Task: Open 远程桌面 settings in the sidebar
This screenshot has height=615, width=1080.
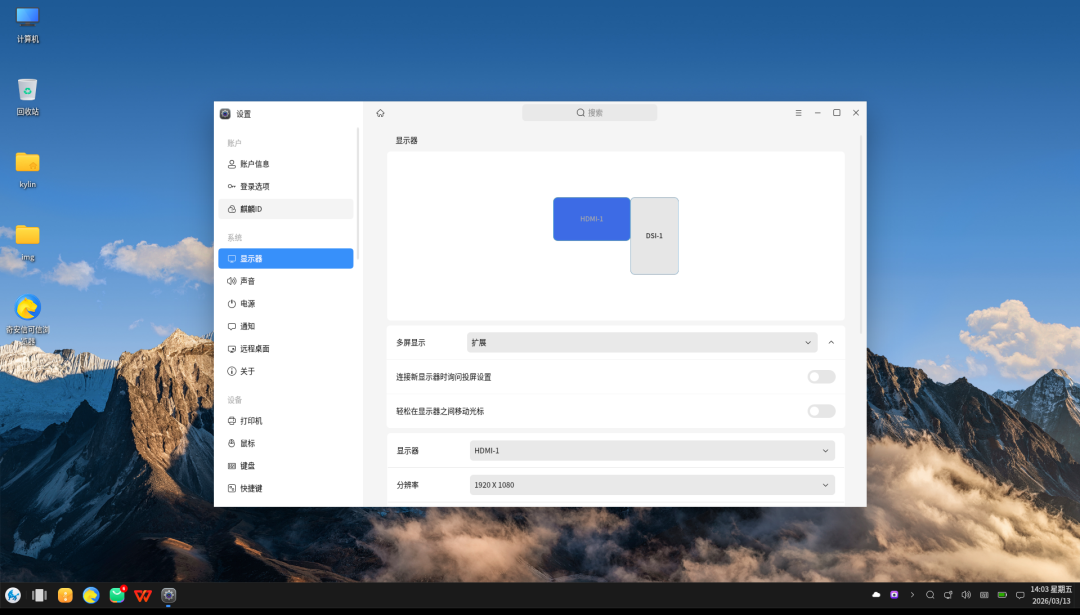Action: coord(286,348)
